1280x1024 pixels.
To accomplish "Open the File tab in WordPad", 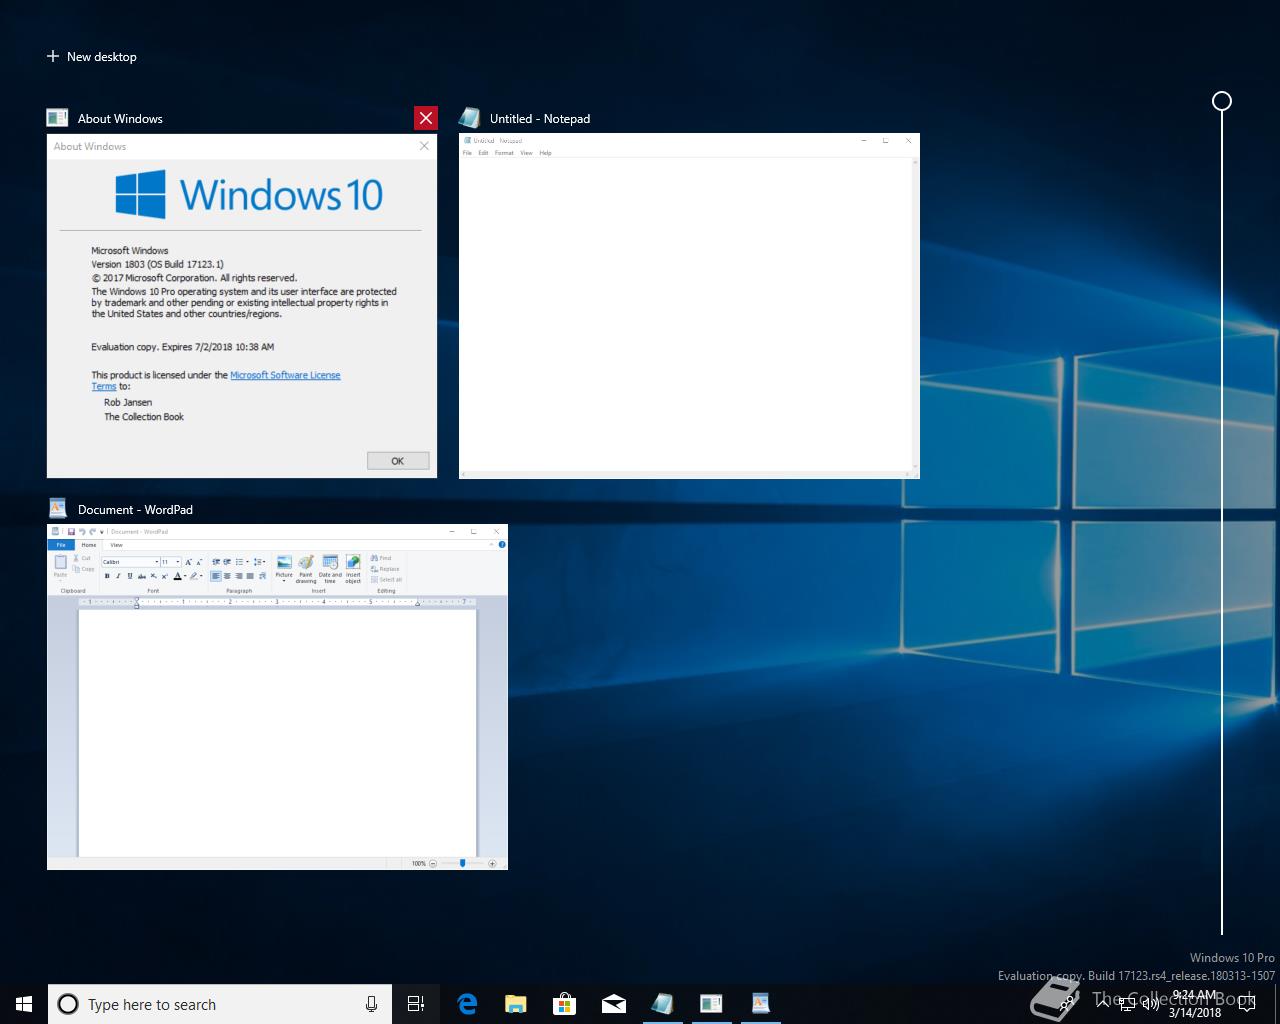I will (61, 545).
